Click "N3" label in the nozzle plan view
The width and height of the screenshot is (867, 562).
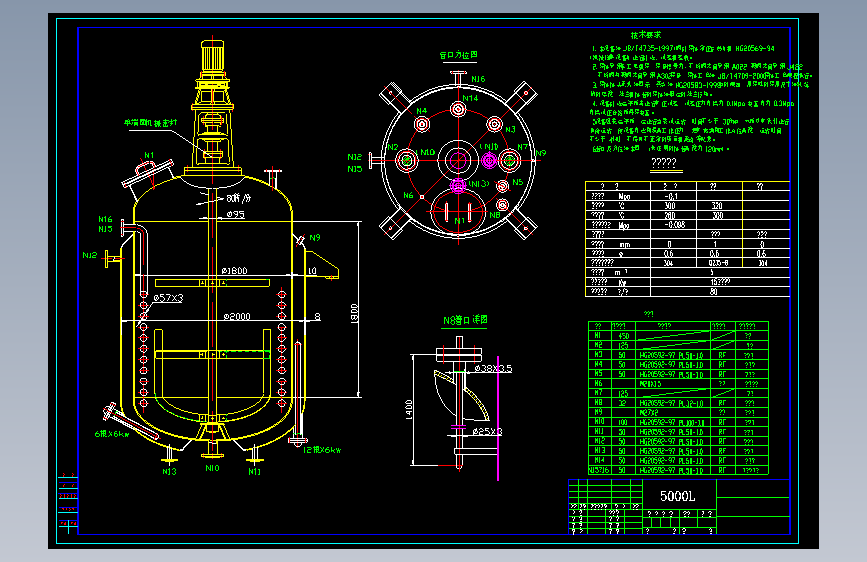pos(510,129)
